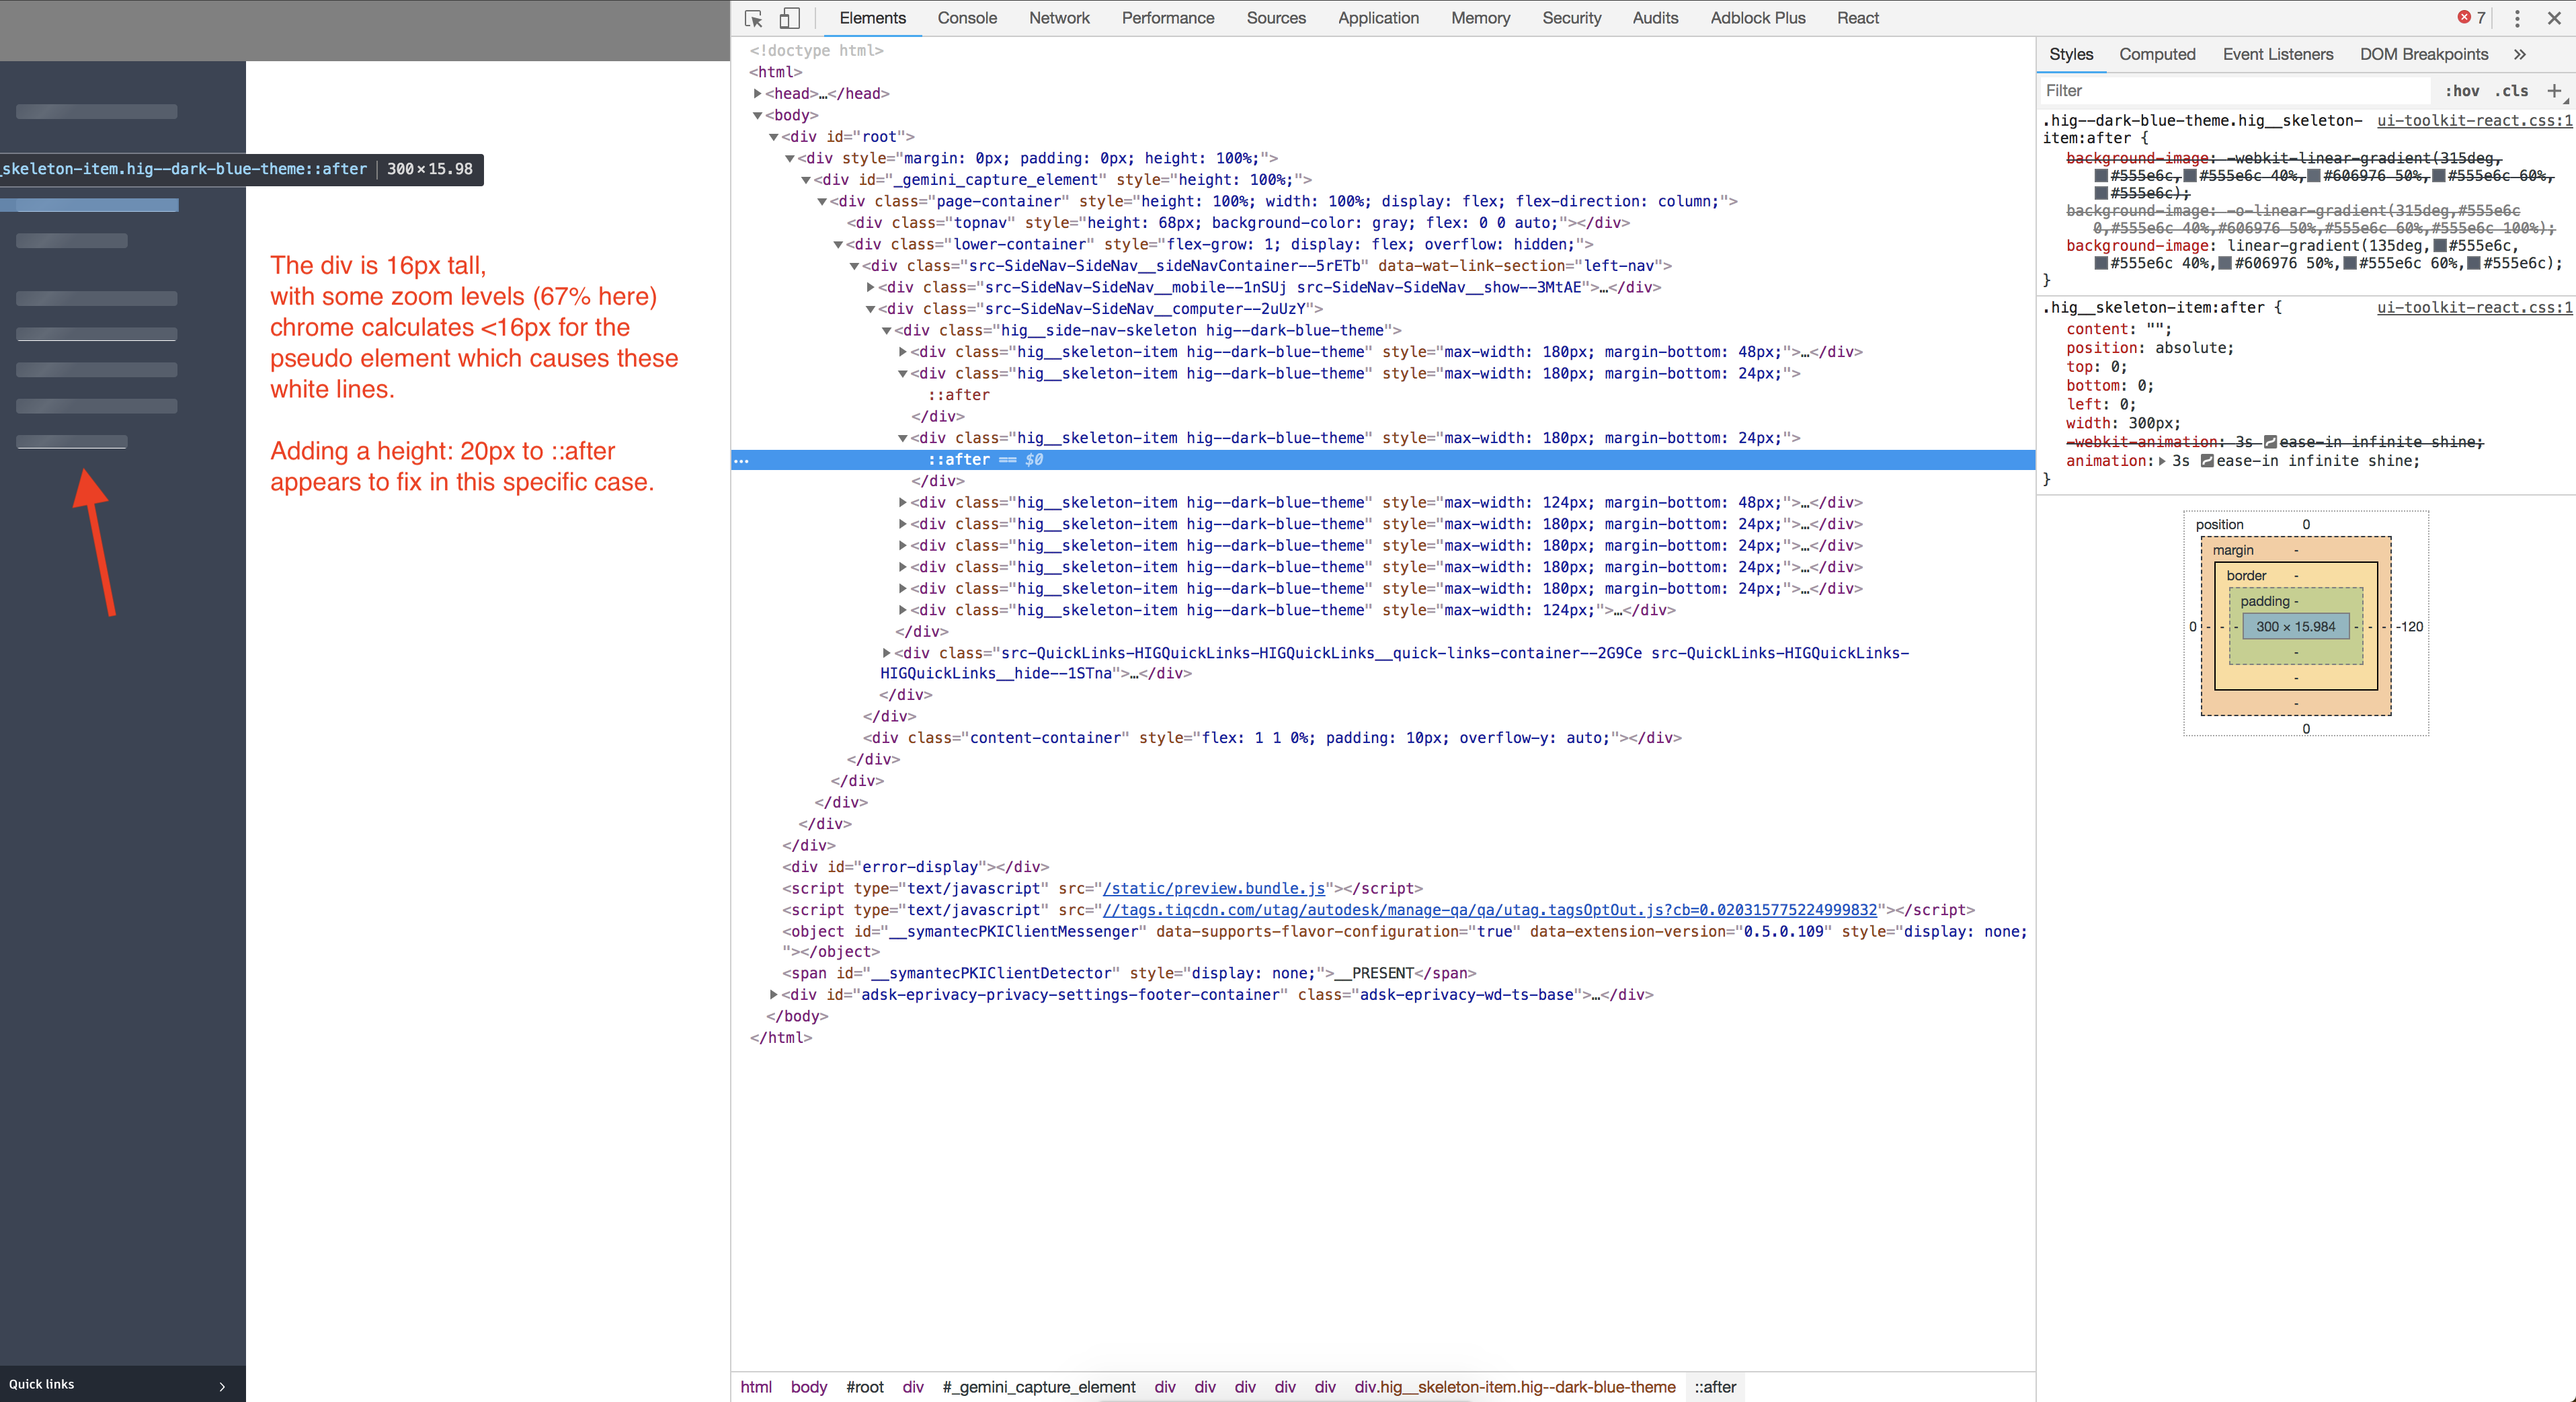Image resolution: width=2576 pixels, height=1402 pixels.
Task: Open the Computed styles tab
Action: 2156,54
